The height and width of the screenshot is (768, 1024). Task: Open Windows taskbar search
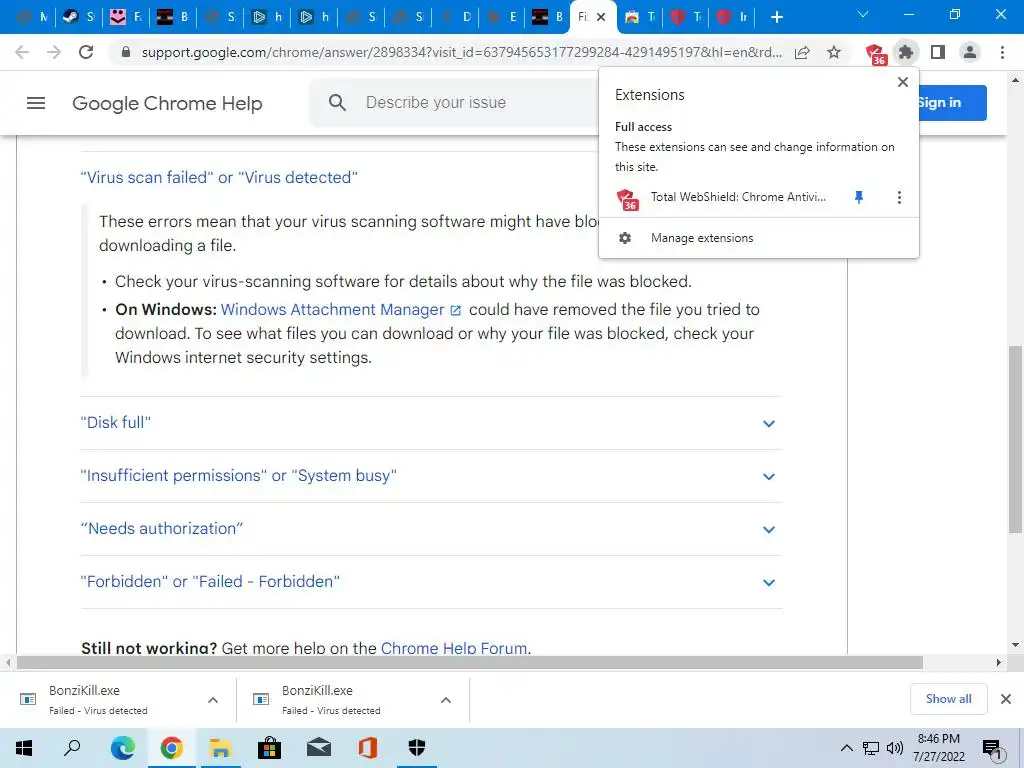(x=72, y=748)
